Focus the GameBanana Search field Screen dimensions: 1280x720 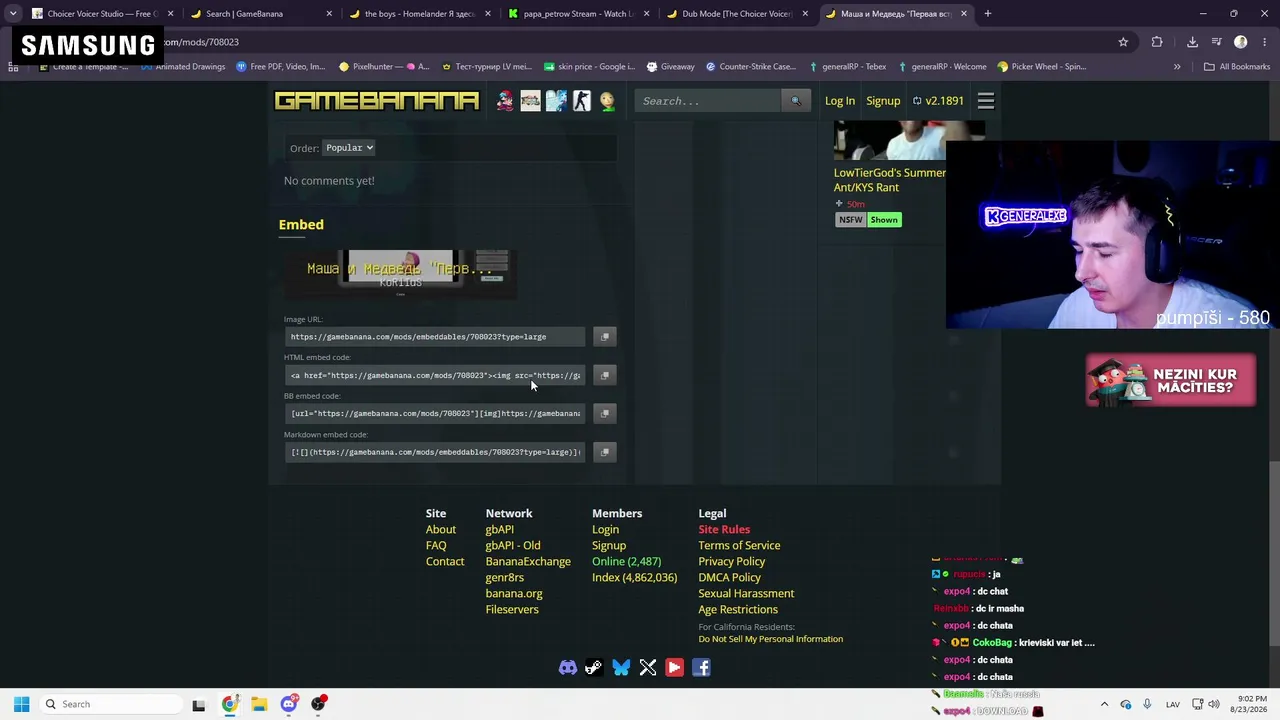click(x=708, y=101)
